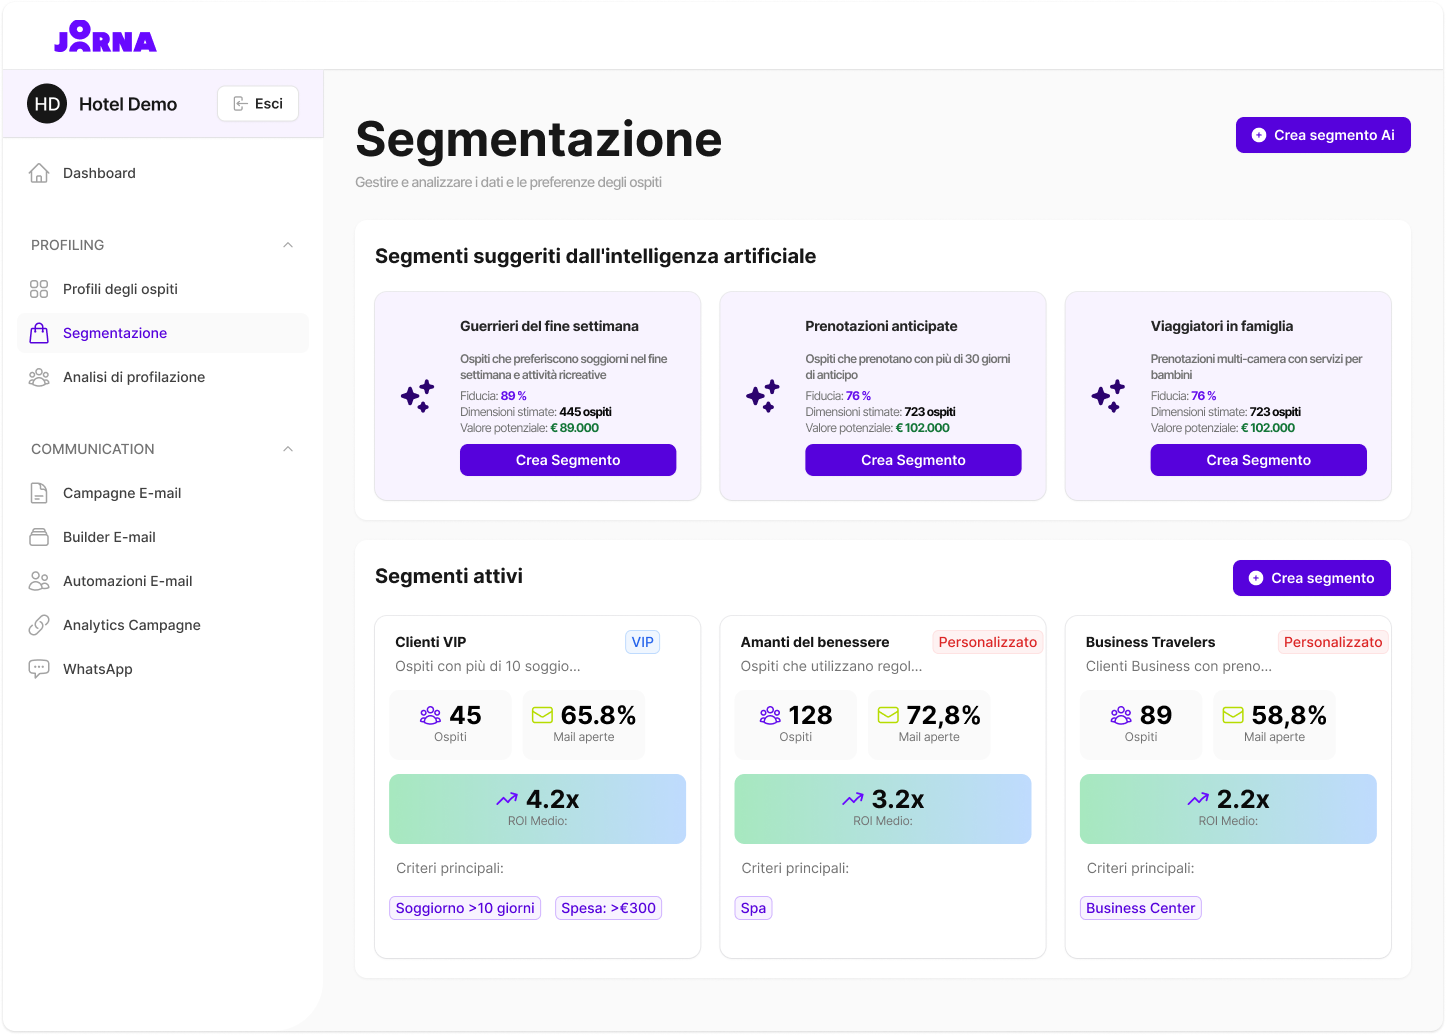Click the Profili degli ospiti grid icon
Screen dimensions: 1446x1035
point(39,289)
